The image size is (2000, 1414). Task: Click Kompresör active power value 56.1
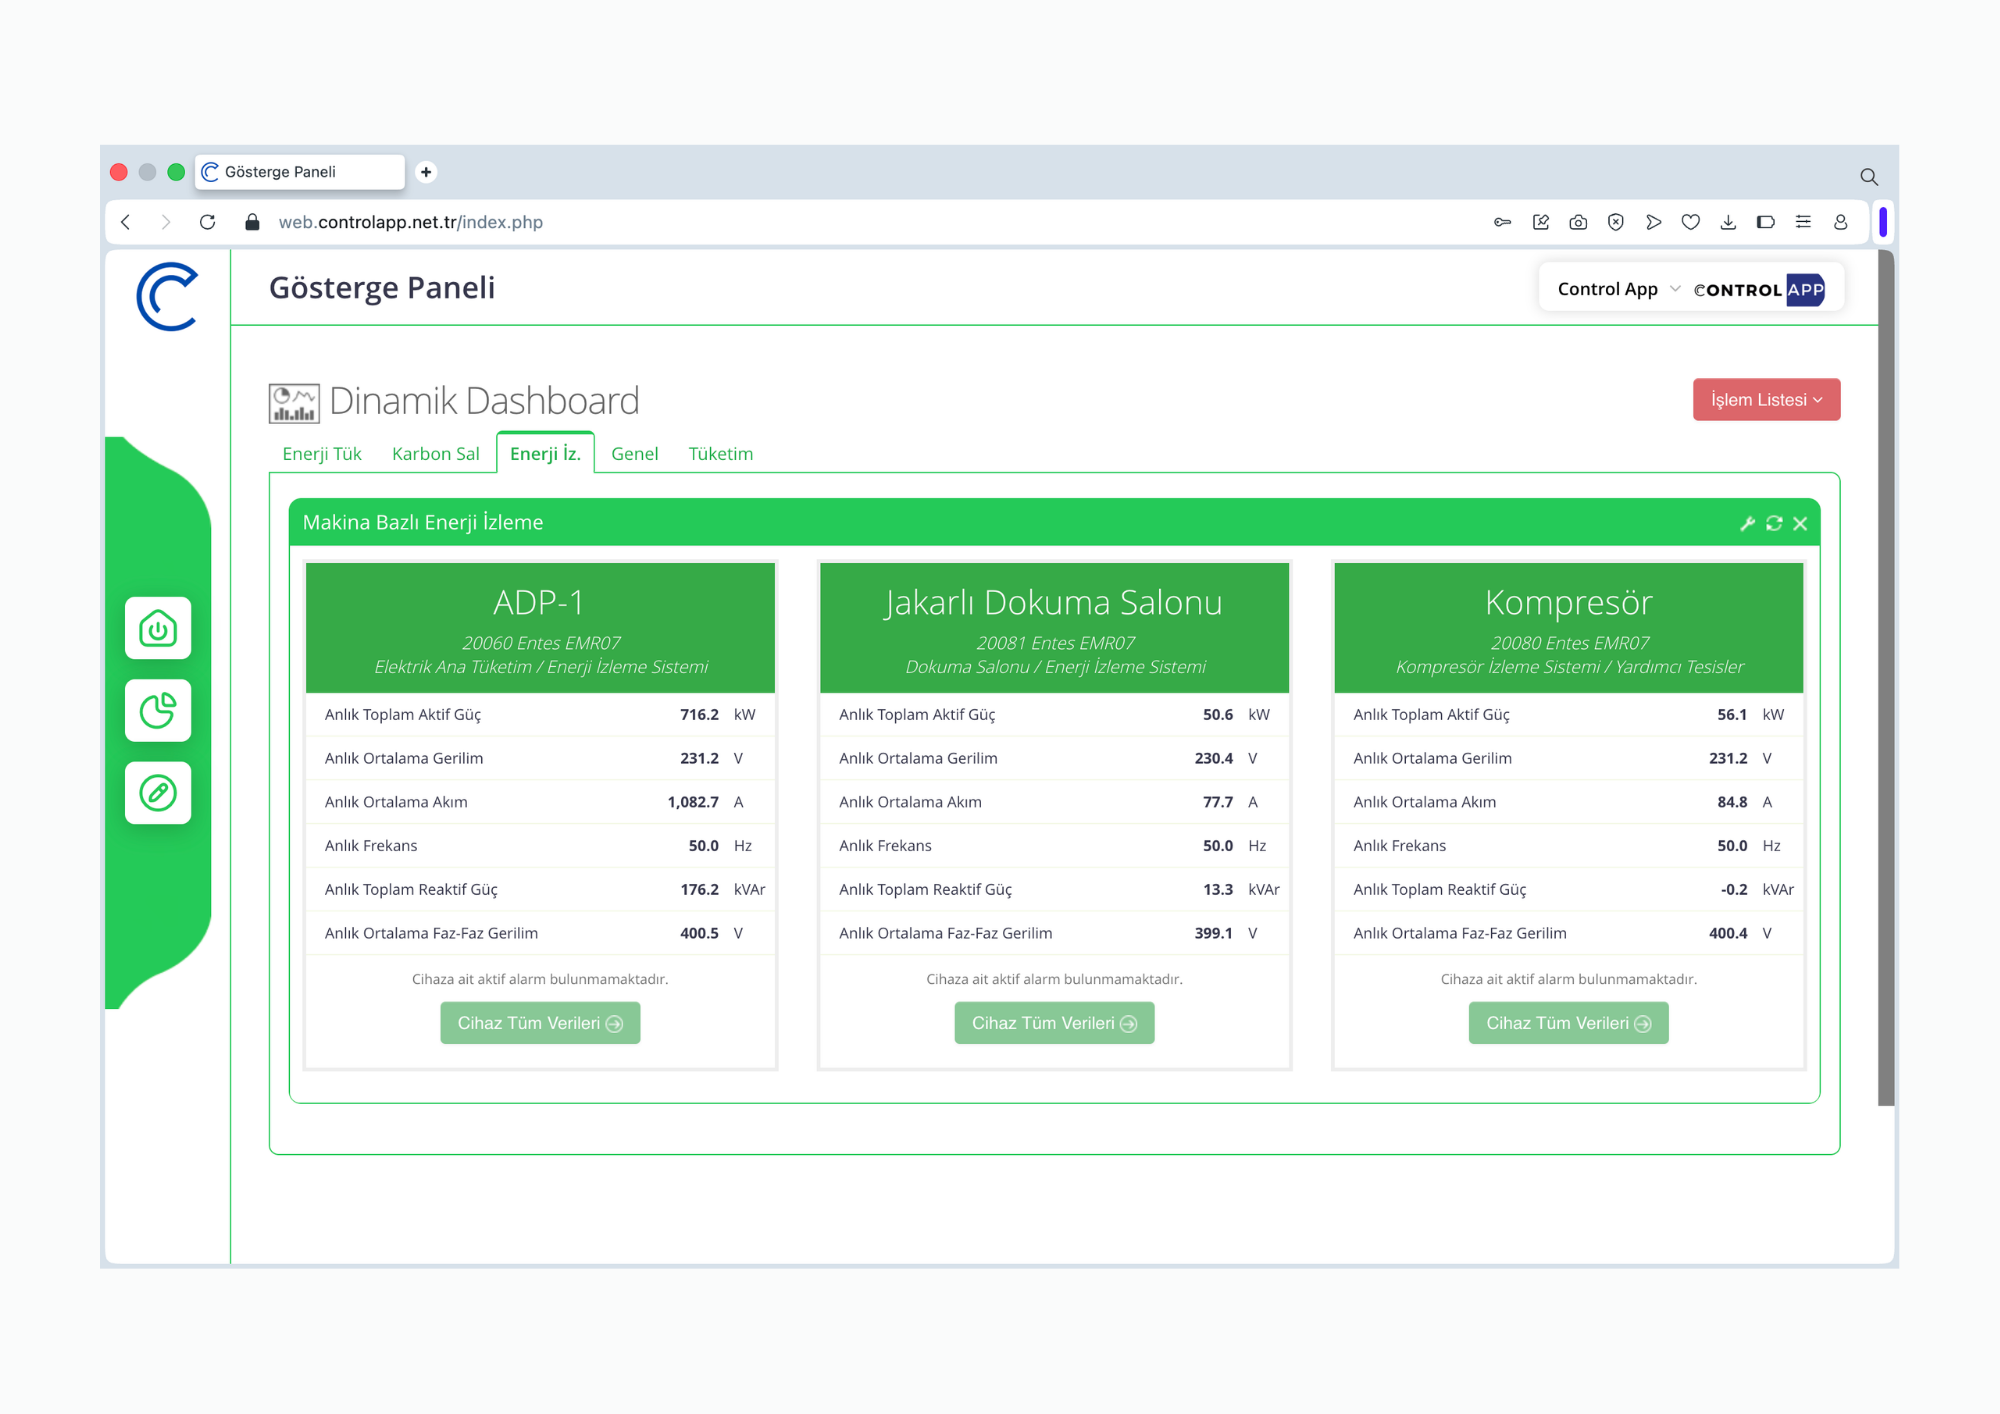pos(1732,714)
